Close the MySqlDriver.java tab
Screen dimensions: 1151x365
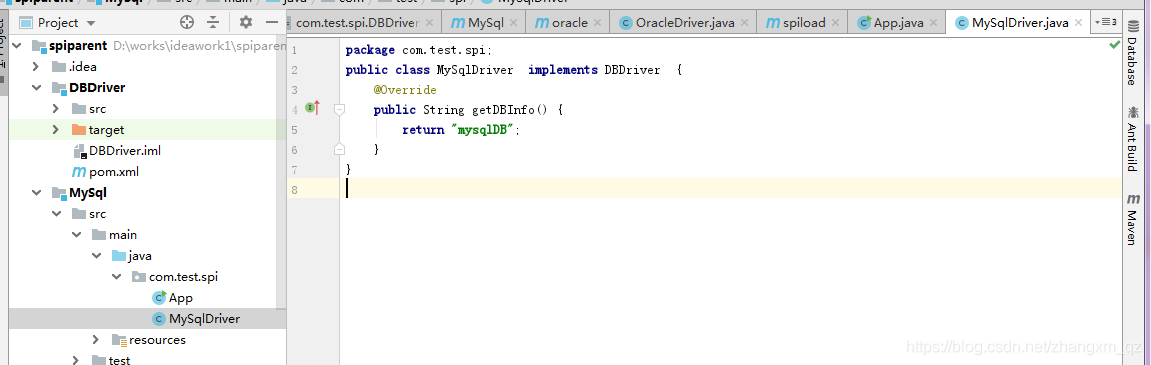(1078, 23)
